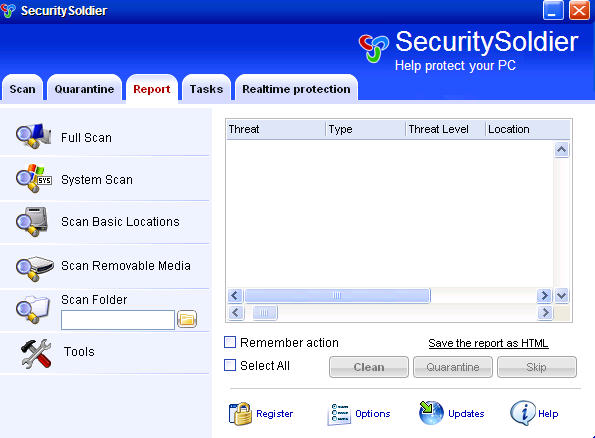Click the Options checklist icon

click(338, 414)
